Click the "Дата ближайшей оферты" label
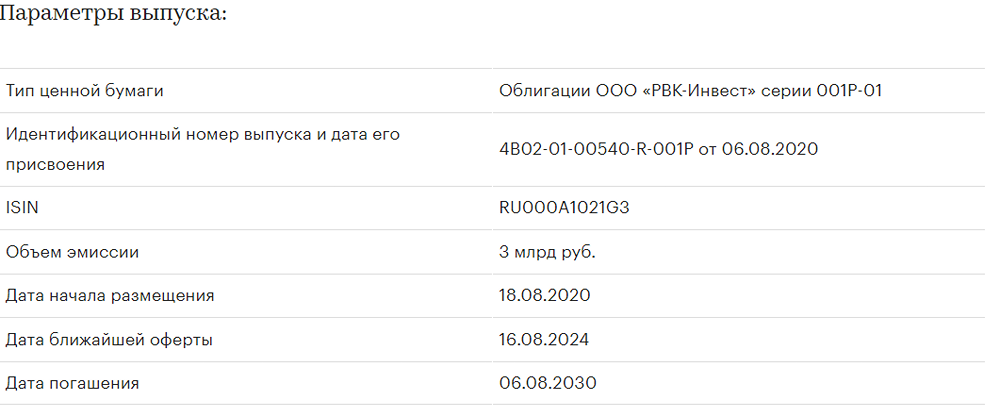Viewport: 1000px width, 417px height. pos(109,340)
